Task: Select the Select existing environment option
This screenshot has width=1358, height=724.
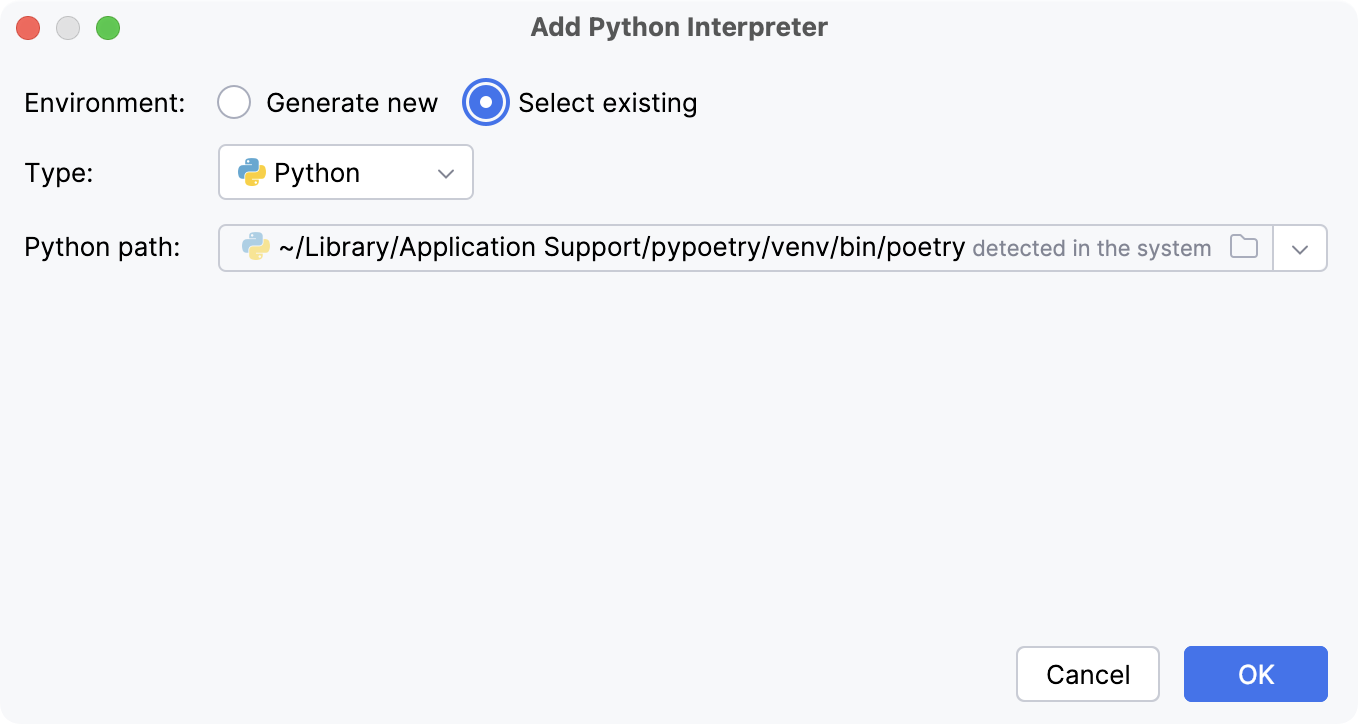Action: pyautogui.click(x=485, y=102)
